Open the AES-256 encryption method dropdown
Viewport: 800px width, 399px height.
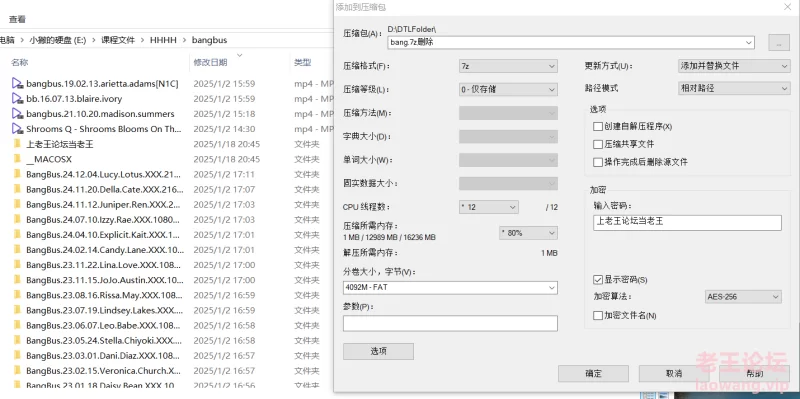[x=743, y=296]
